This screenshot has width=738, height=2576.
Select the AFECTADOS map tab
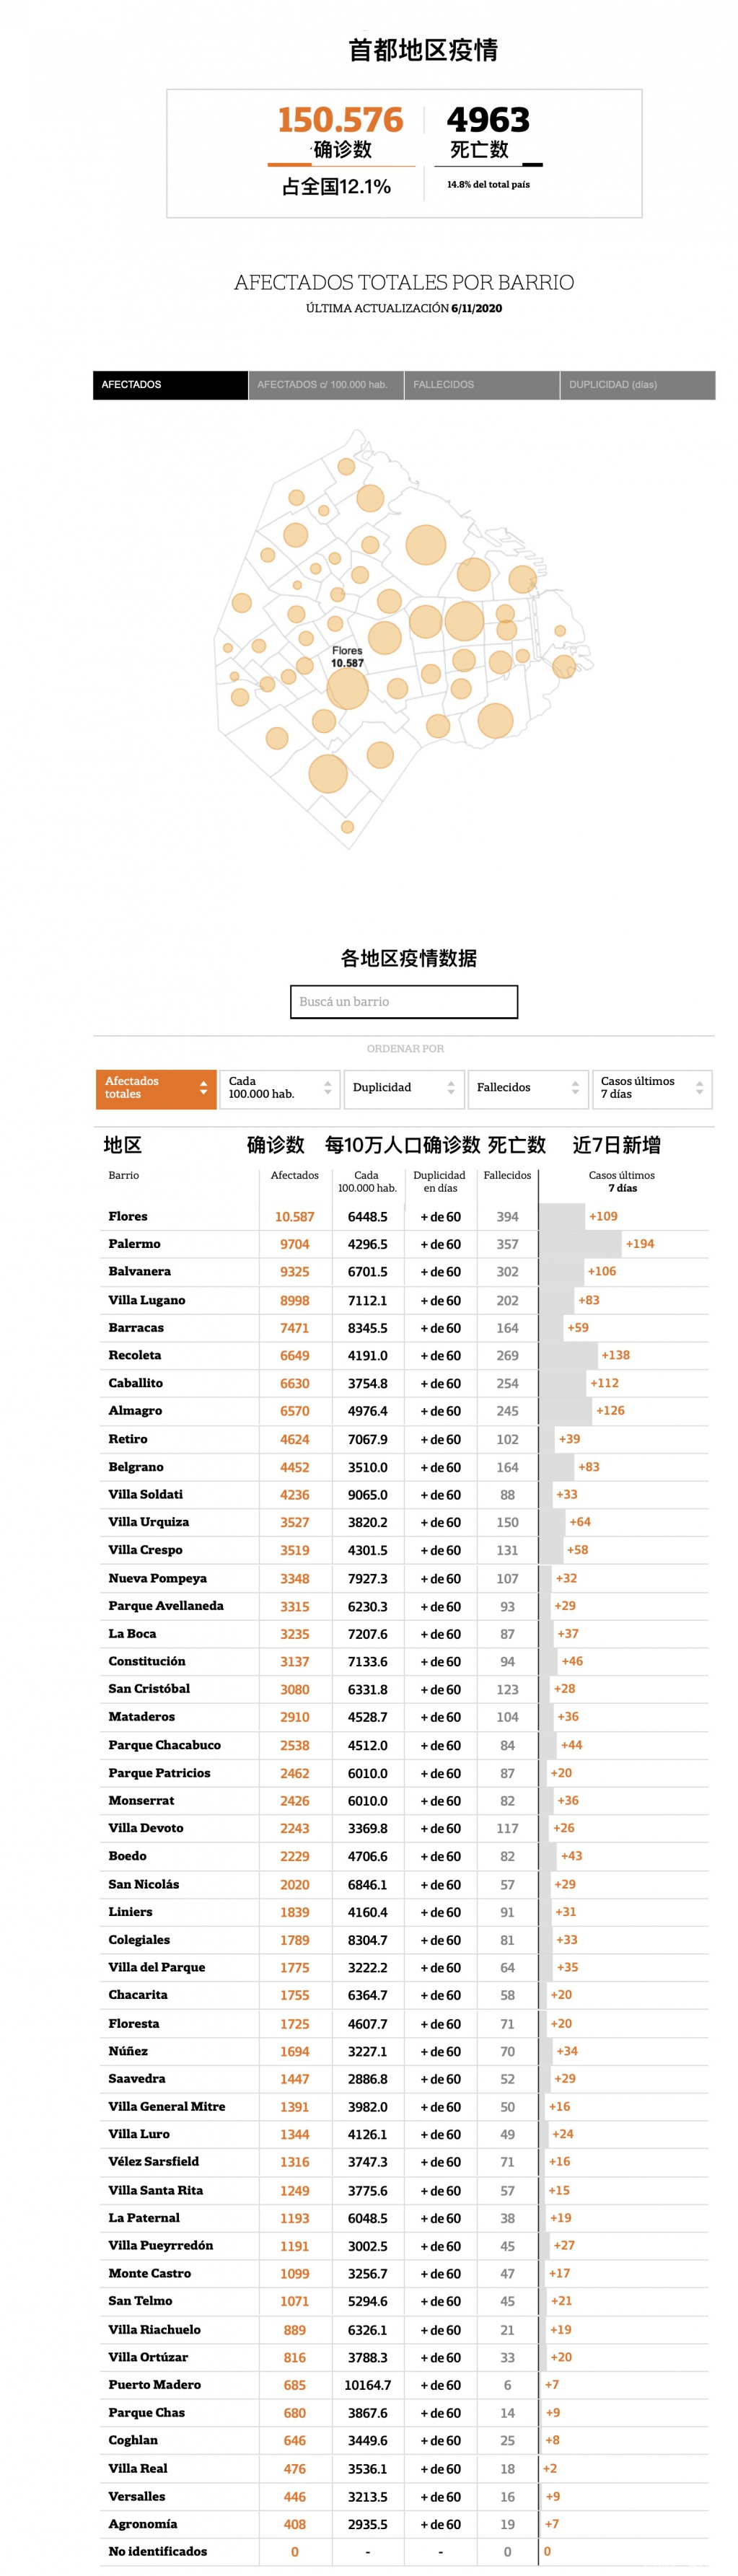170,384
